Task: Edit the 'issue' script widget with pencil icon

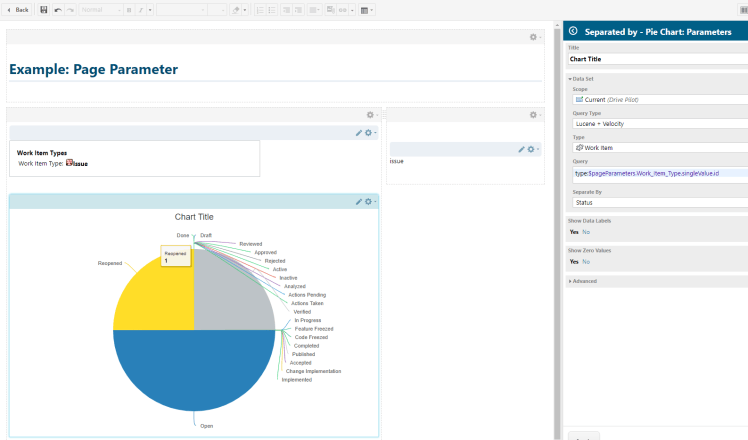Action: click(x=521, y=149)
